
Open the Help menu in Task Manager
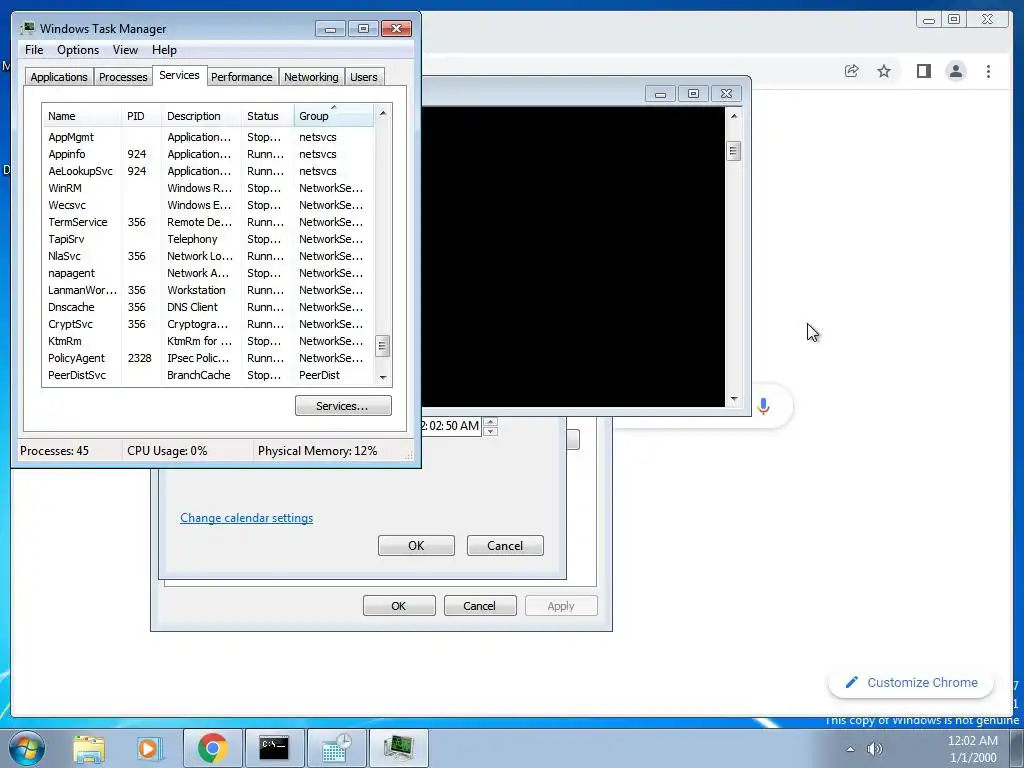point(164,50)
